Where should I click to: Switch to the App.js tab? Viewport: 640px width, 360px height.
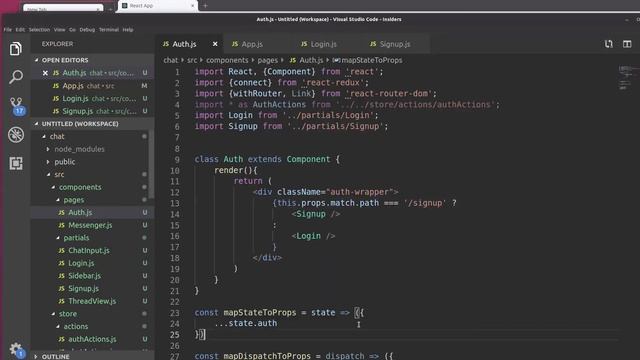point(258,44)
